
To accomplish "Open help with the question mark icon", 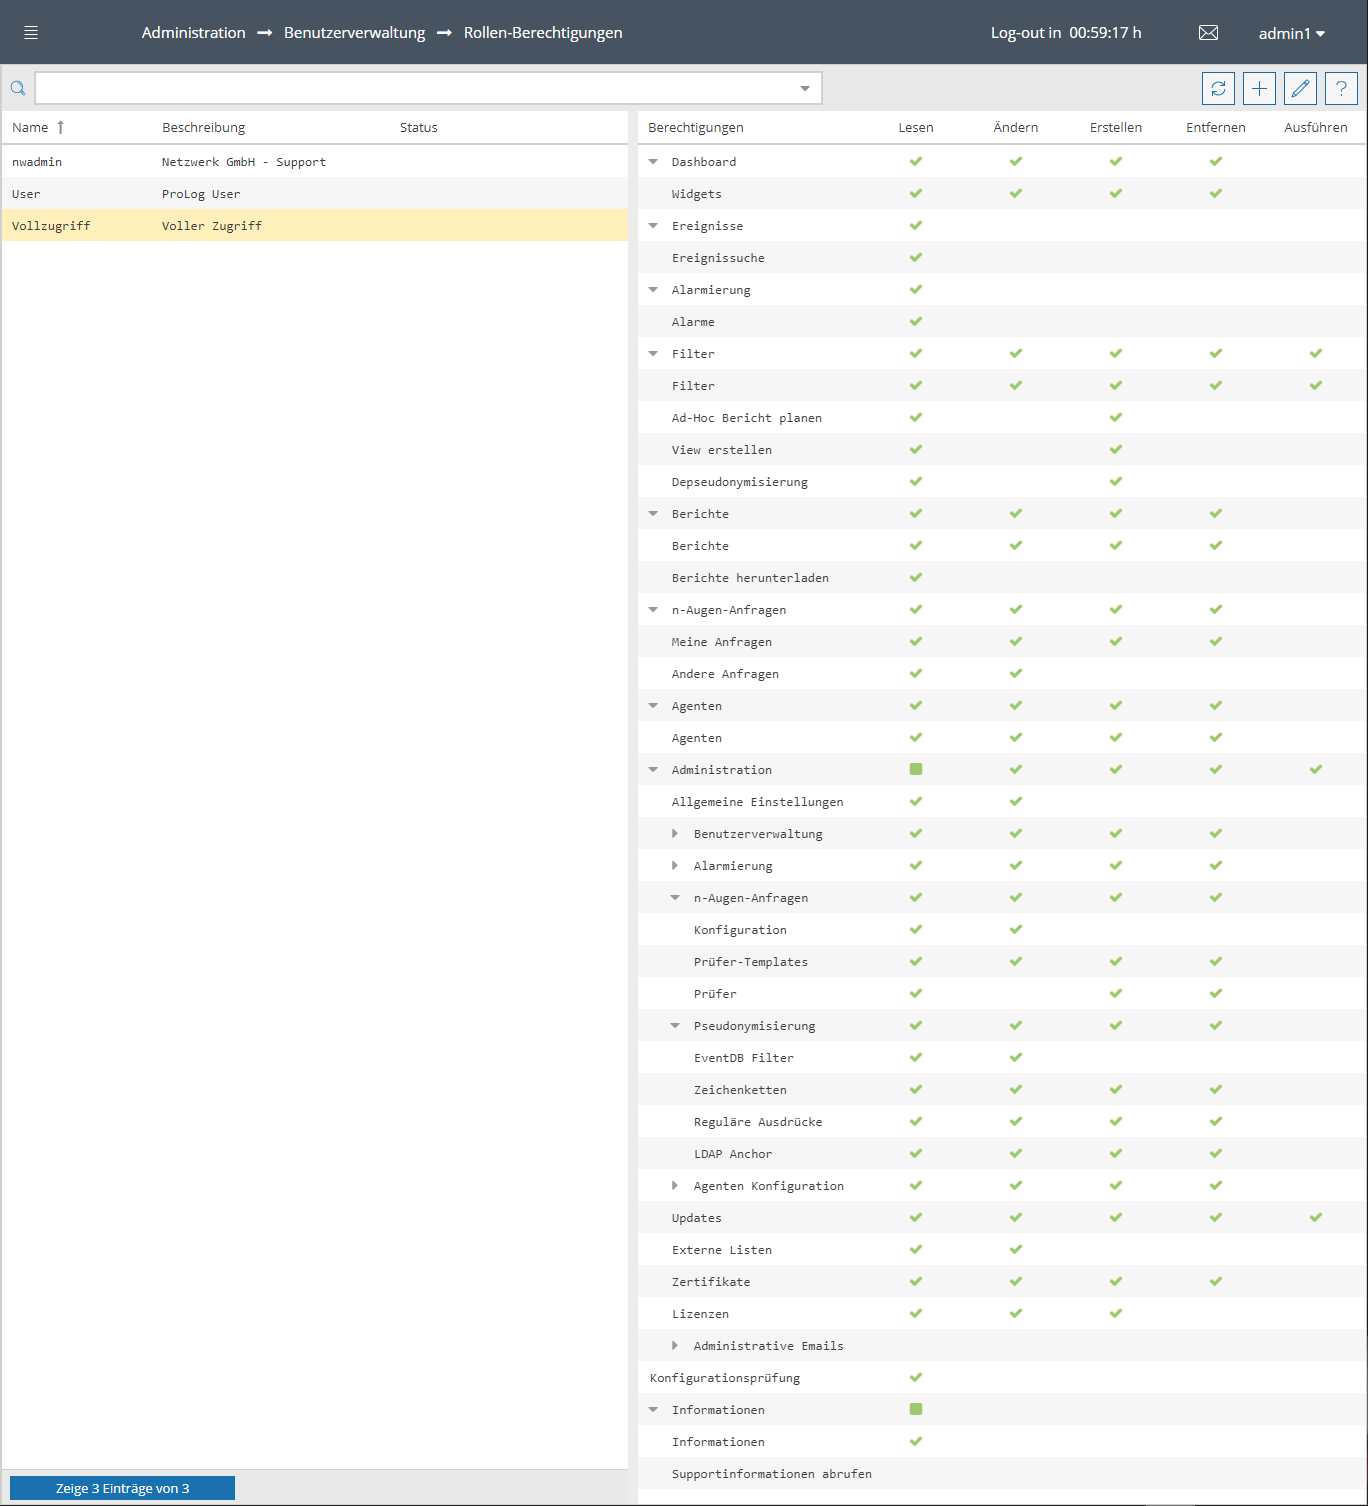I will [1341, 89].
